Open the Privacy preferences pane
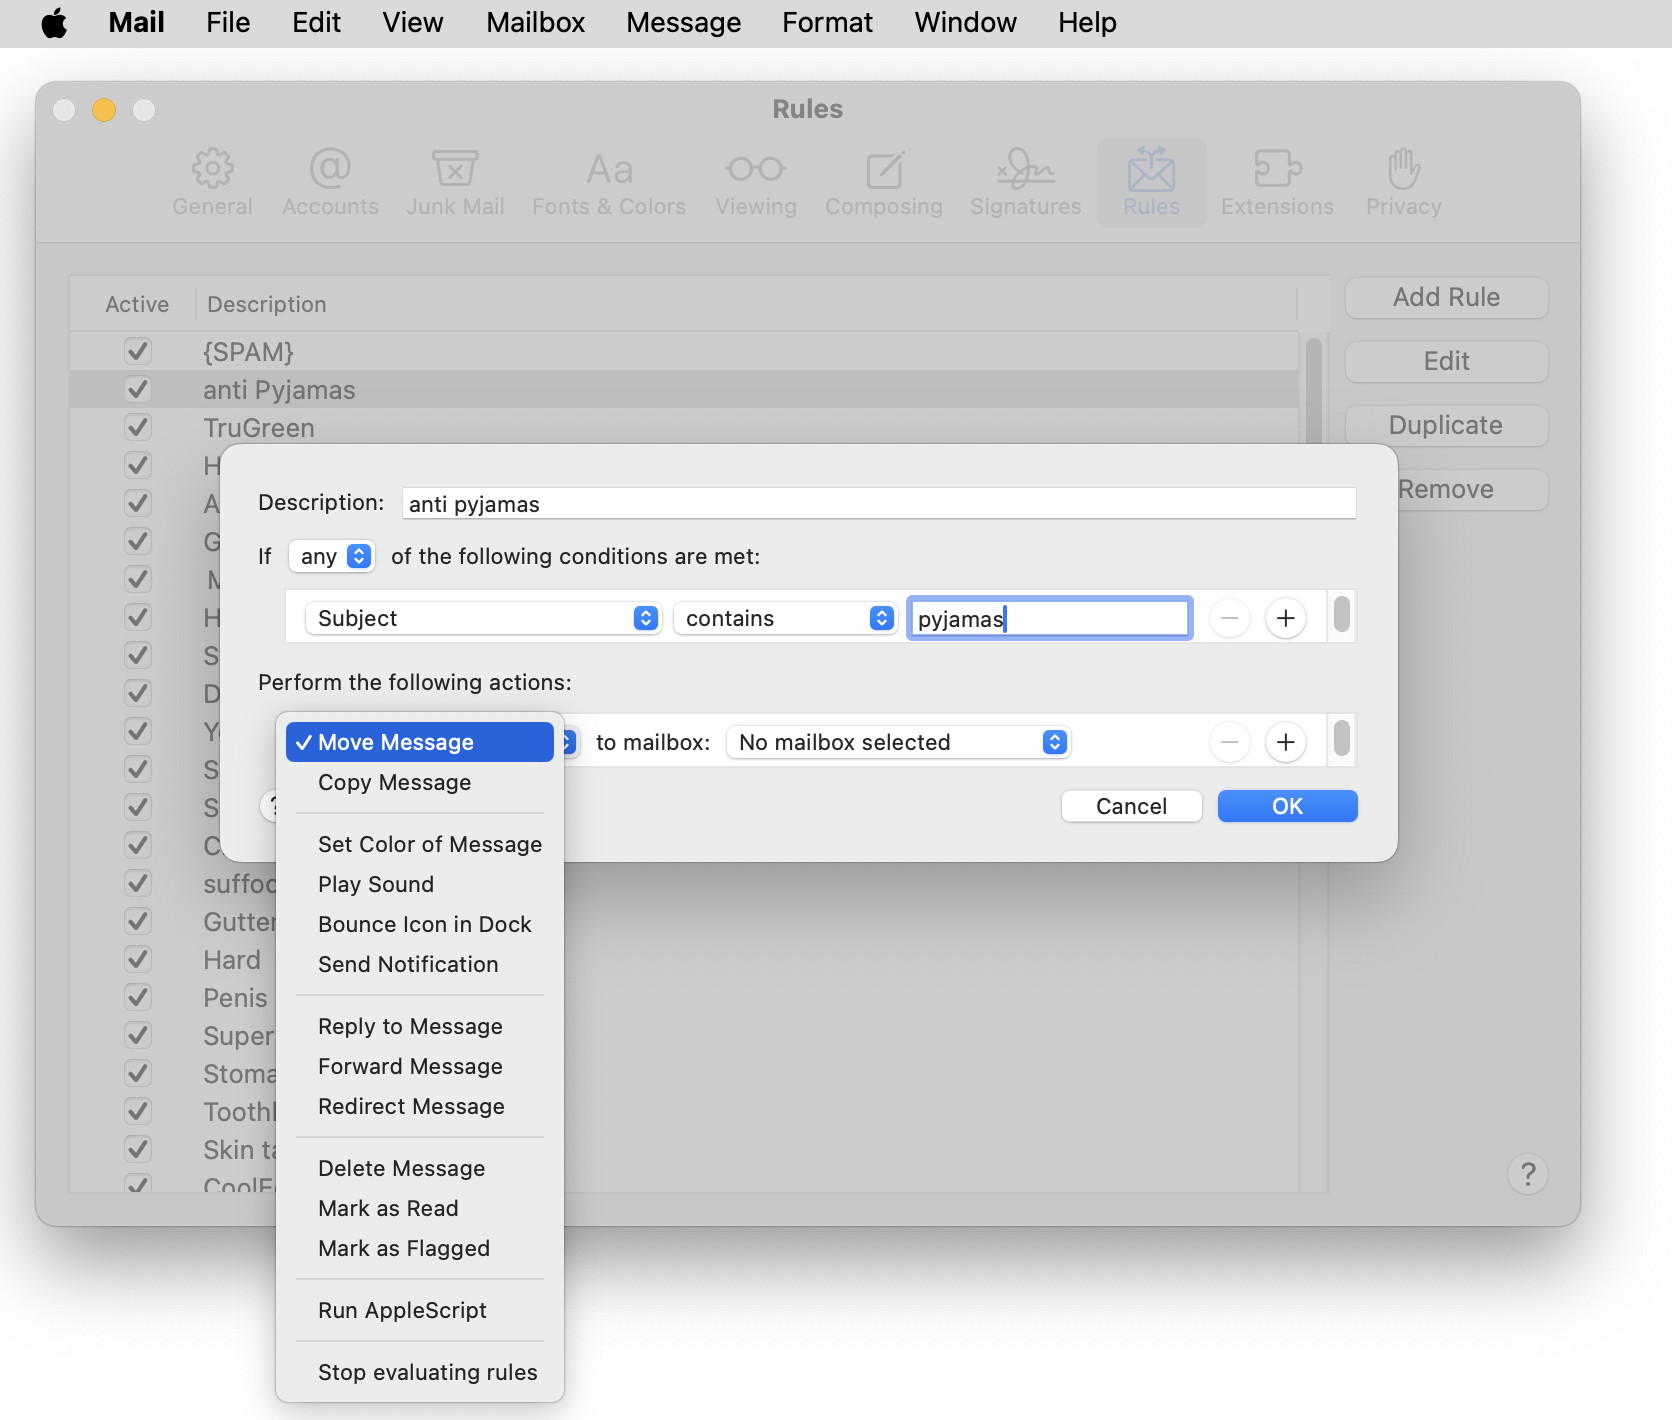Screen dimensions: 1672x1420 (1404, 183)
